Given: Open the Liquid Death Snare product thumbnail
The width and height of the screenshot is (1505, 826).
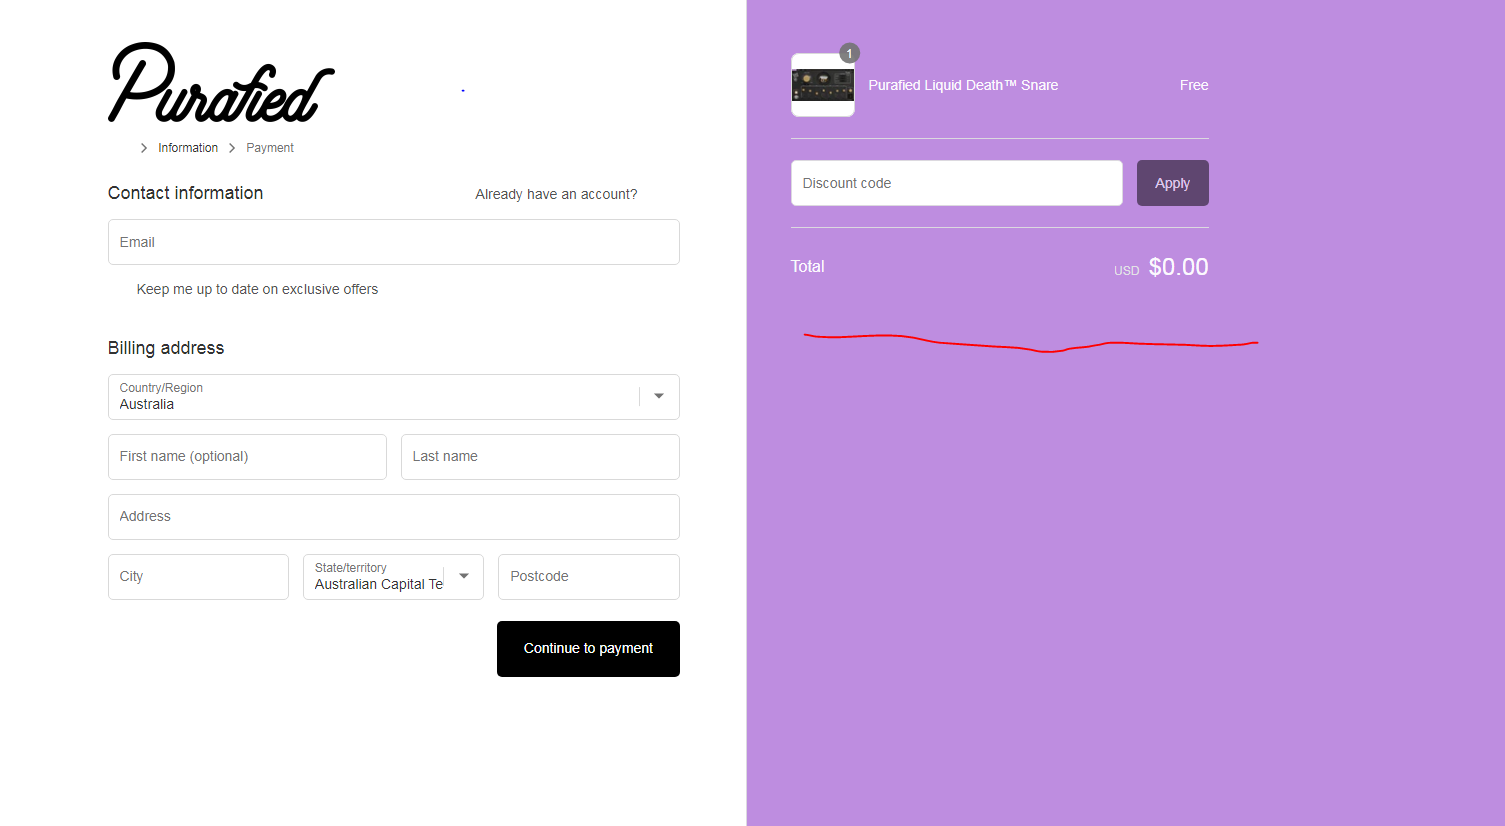Looking at the screenshot, I should coord(823,85).
